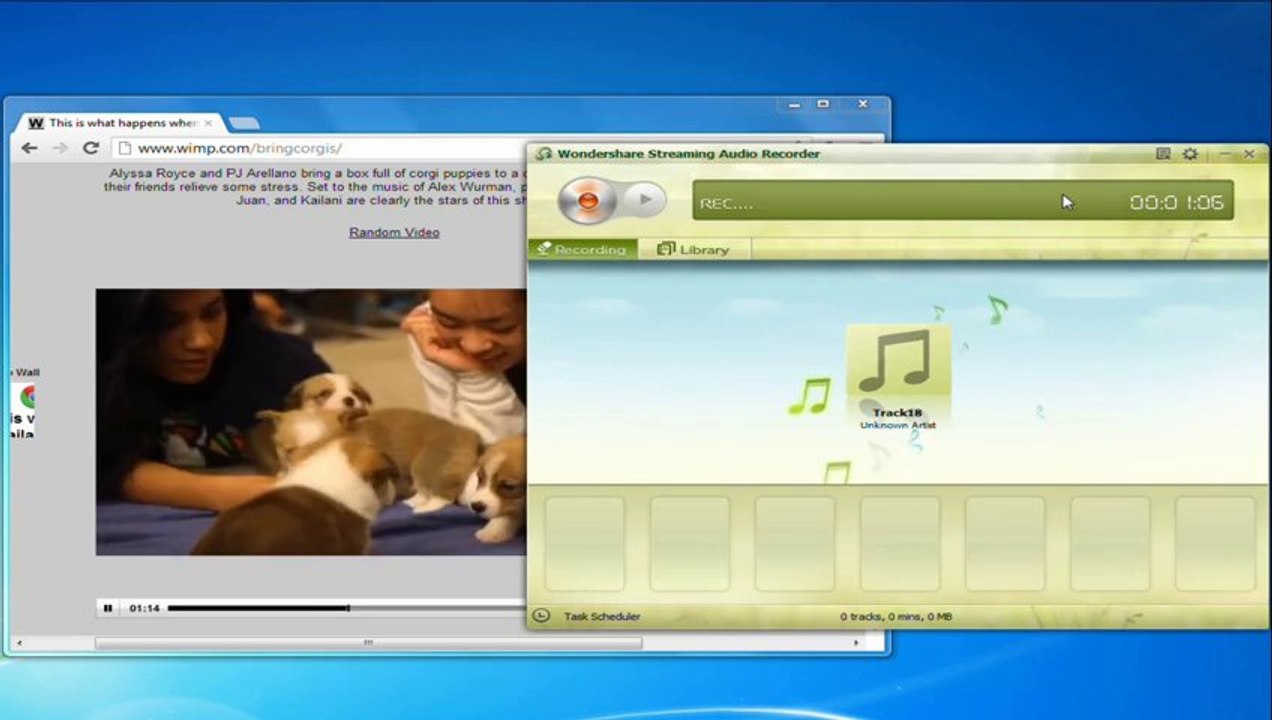Minimize the Chrome window
This screenshot has height=720, width=1272.
[x=792, y=104]
